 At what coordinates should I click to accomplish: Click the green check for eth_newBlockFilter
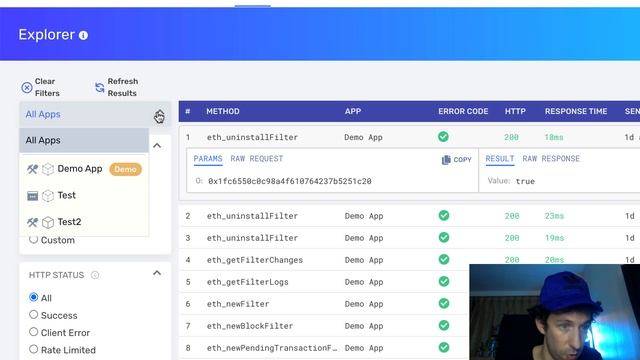444,326
